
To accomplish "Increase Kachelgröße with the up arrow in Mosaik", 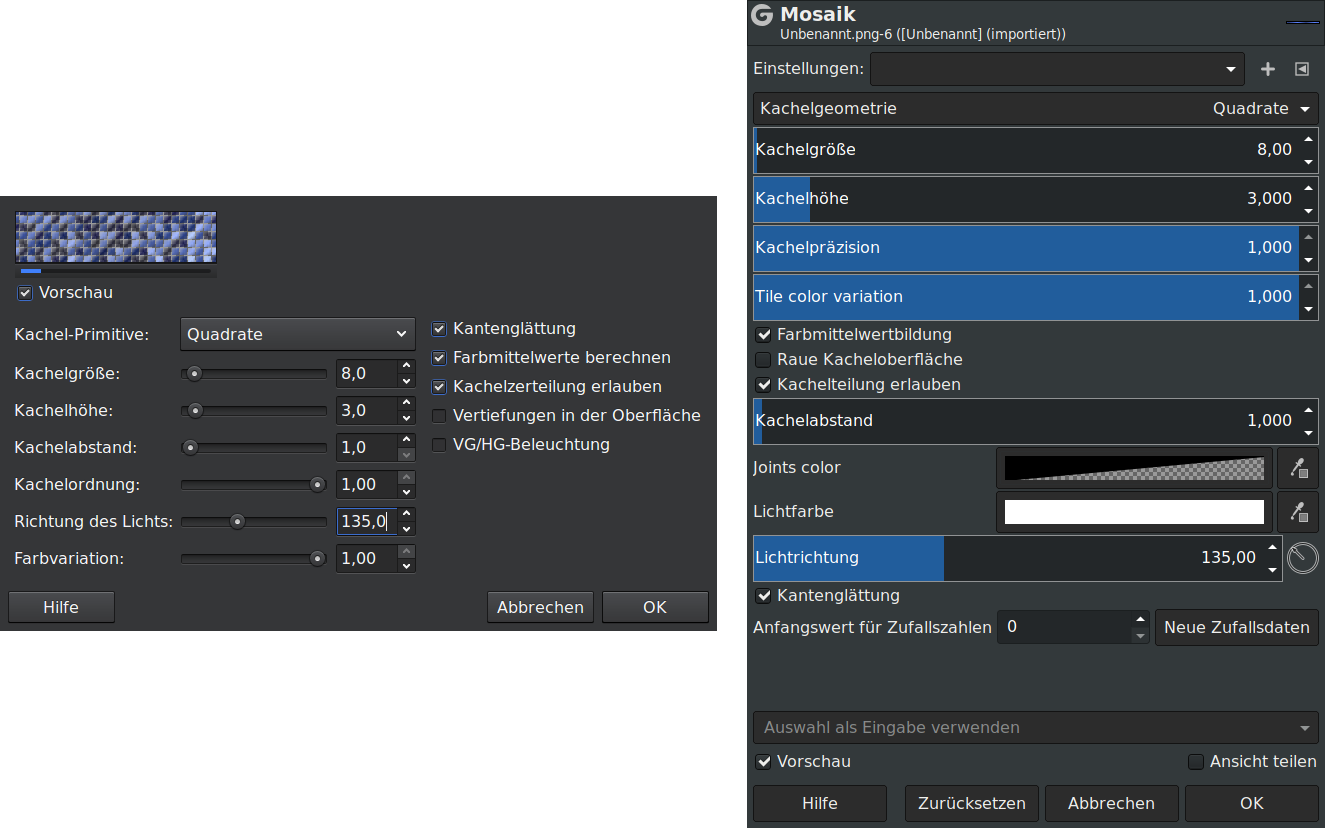I will click(1308, 140).
